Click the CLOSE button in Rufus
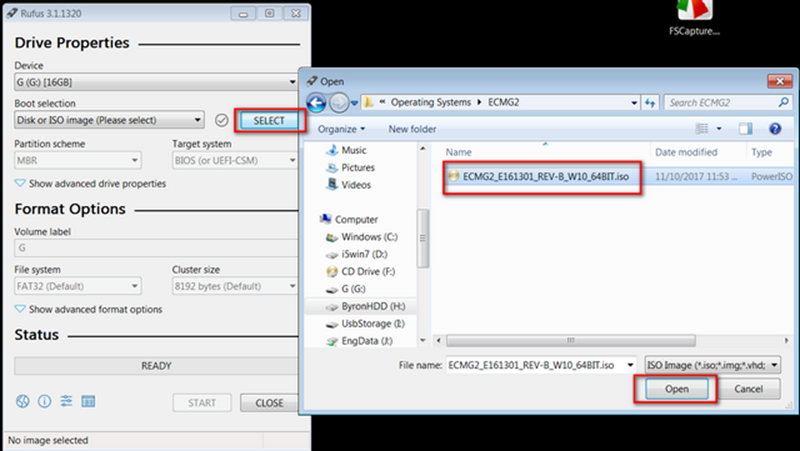 (269, 403)
